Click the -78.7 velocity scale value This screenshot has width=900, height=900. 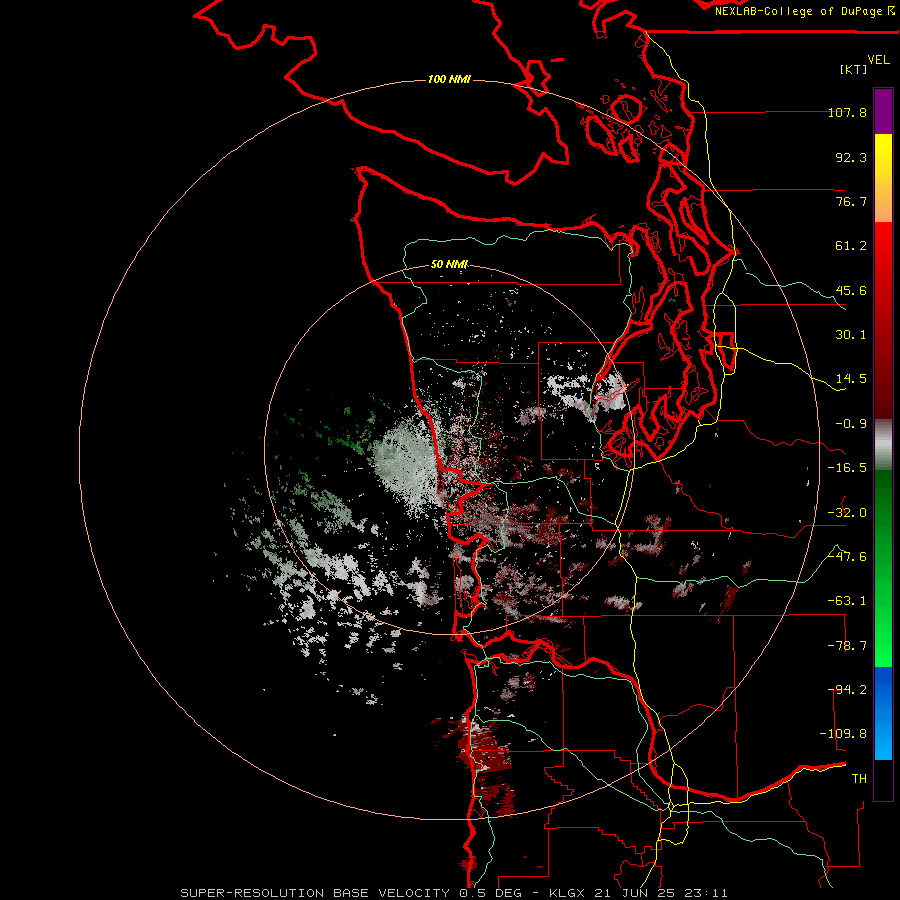coord(847,646)
